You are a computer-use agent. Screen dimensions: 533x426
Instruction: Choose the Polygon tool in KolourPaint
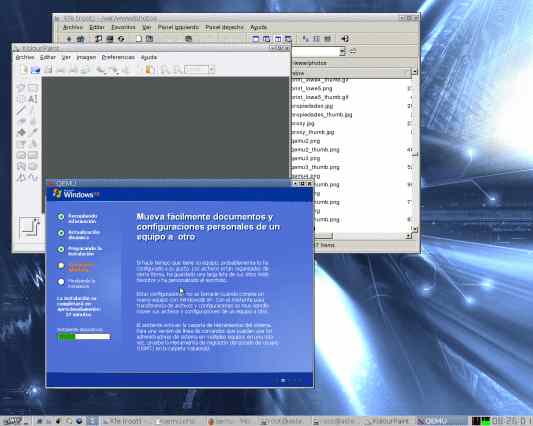(x=21, y=166)
